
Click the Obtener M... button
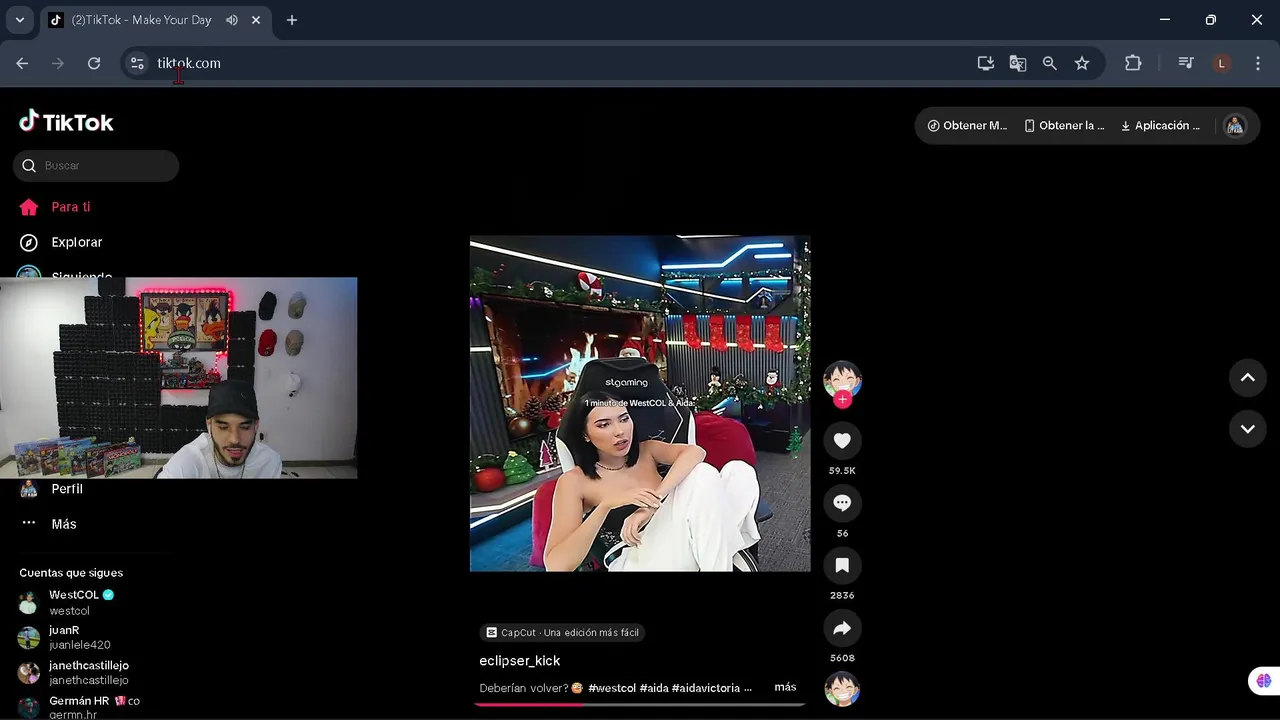(967, 126)
